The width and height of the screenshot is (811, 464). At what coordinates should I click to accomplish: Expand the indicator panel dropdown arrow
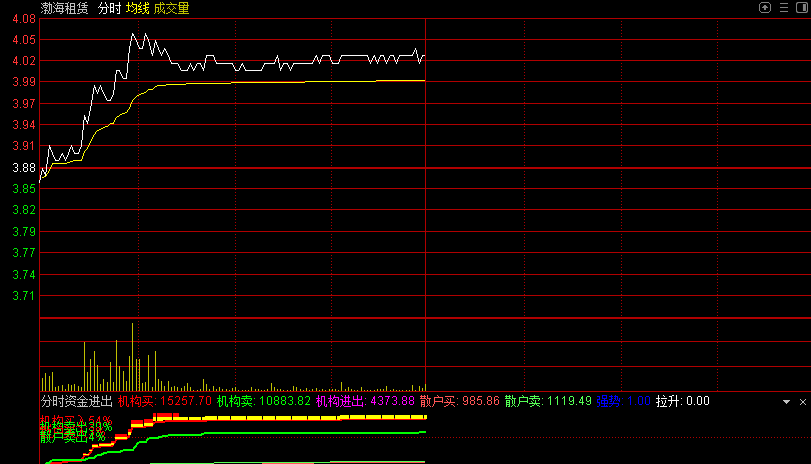[786, 401]
